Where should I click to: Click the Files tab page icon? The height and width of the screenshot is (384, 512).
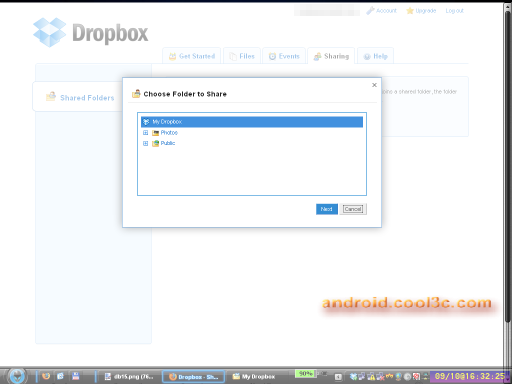[x=233, y=56]
